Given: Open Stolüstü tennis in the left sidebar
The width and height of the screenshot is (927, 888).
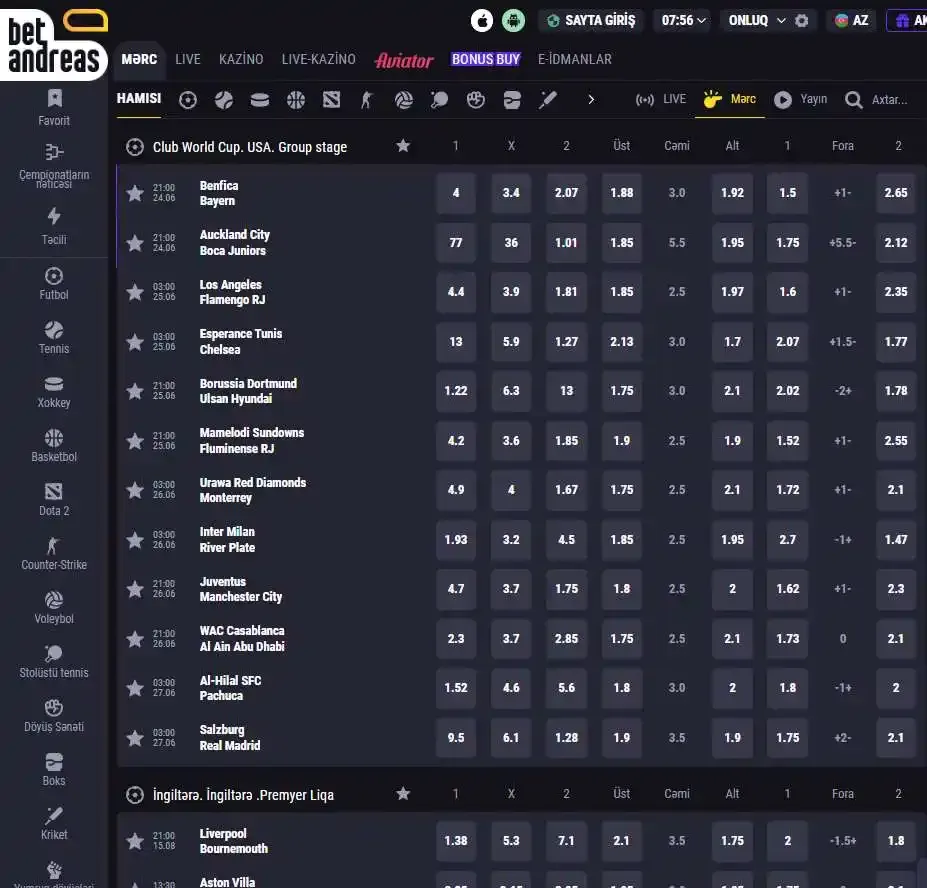Looking at the screenshot, I should (x=54, y=662).
